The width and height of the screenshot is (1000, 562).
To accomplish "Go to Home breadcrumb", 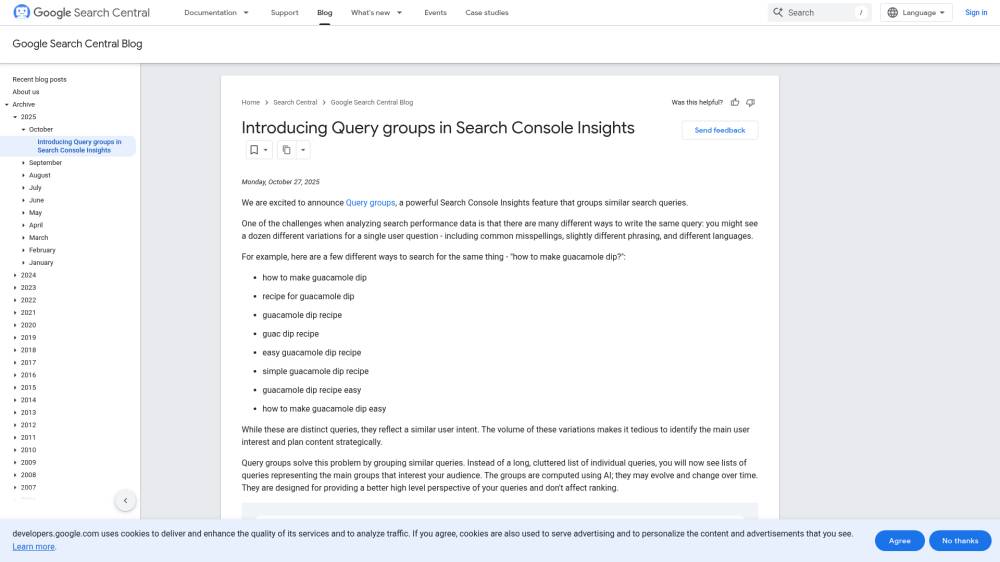I will tap(251, 102).
